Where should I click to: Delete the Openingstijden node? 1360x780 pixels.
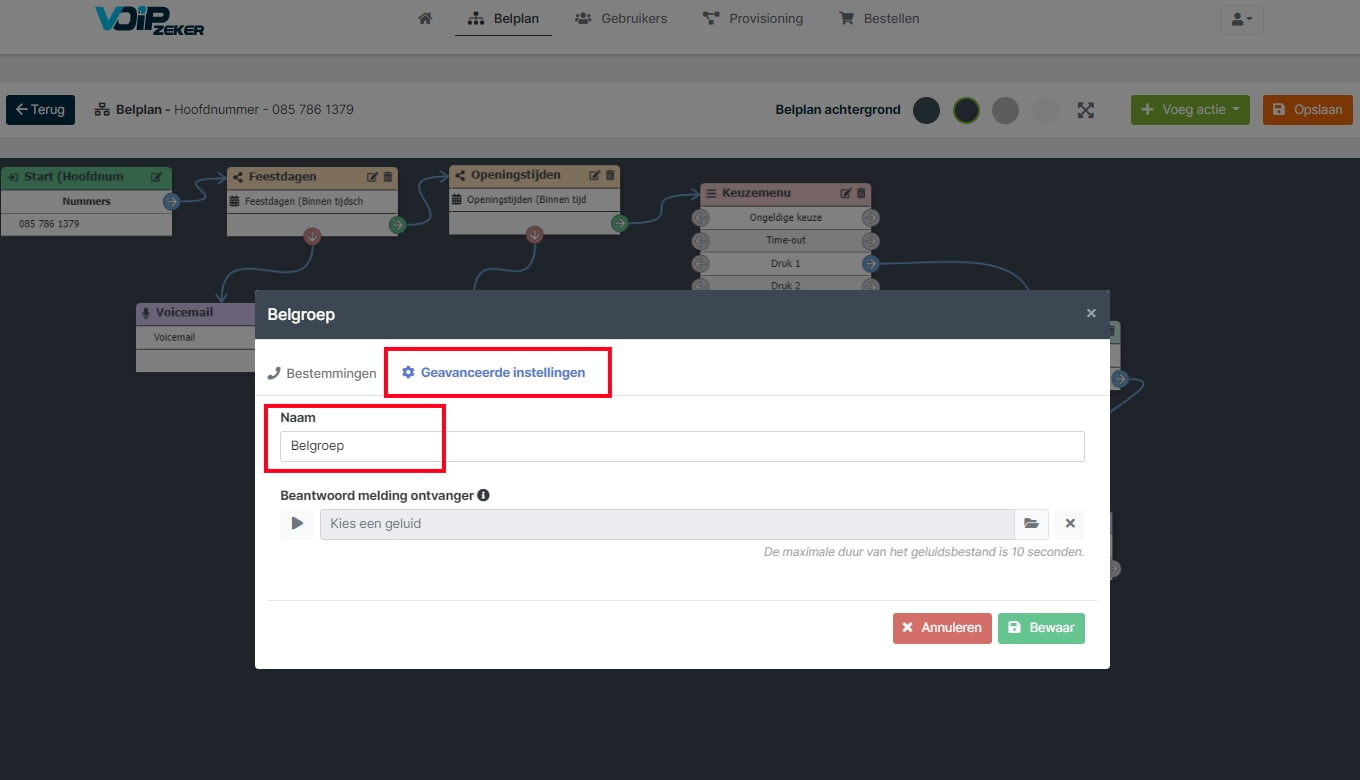click(610, 175)
